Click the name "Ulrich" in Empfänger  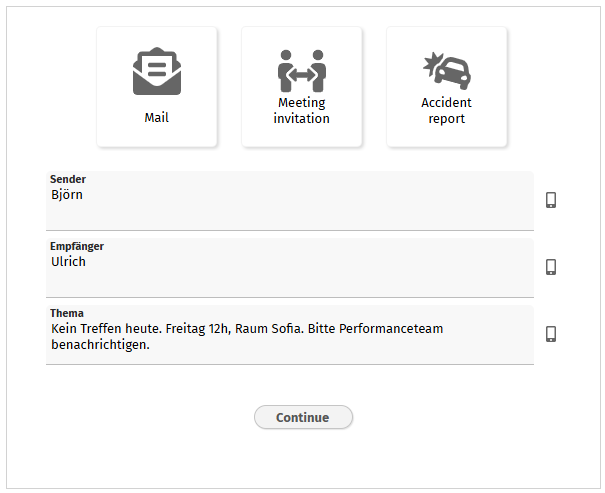point(69,262)
